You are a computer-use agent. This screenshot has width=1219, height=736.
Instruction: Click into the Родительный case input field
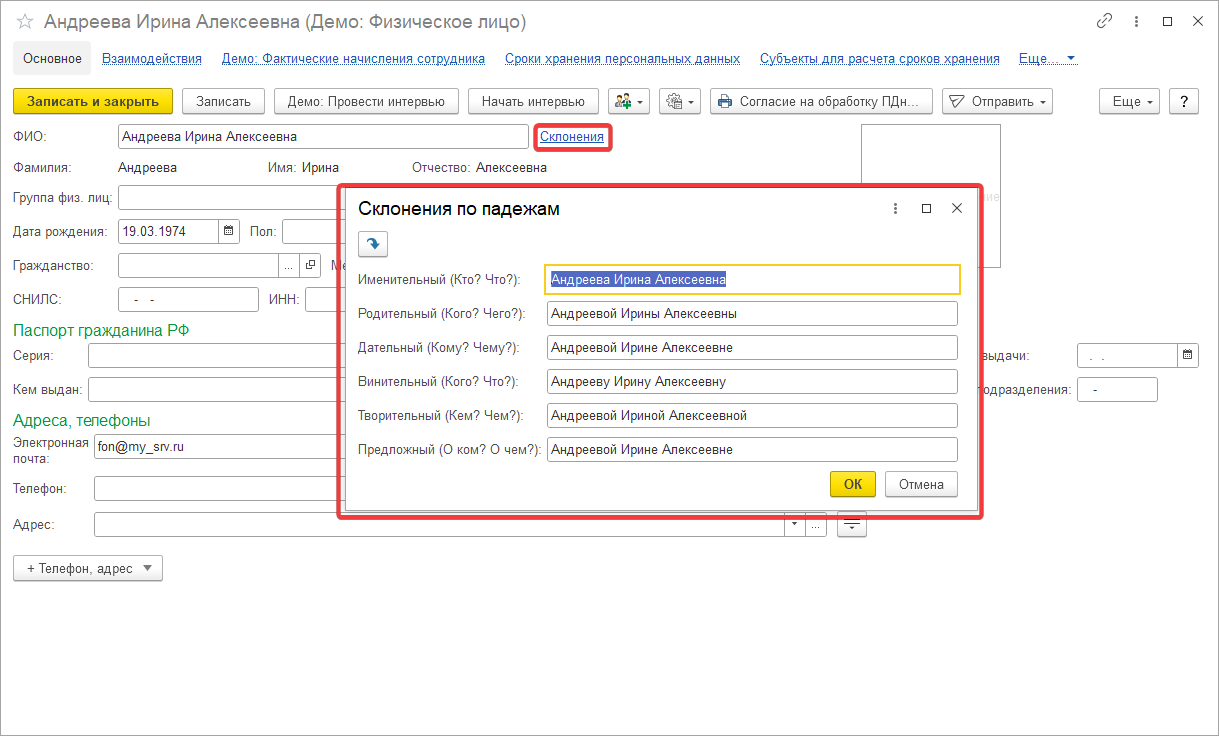coord(752,314)
